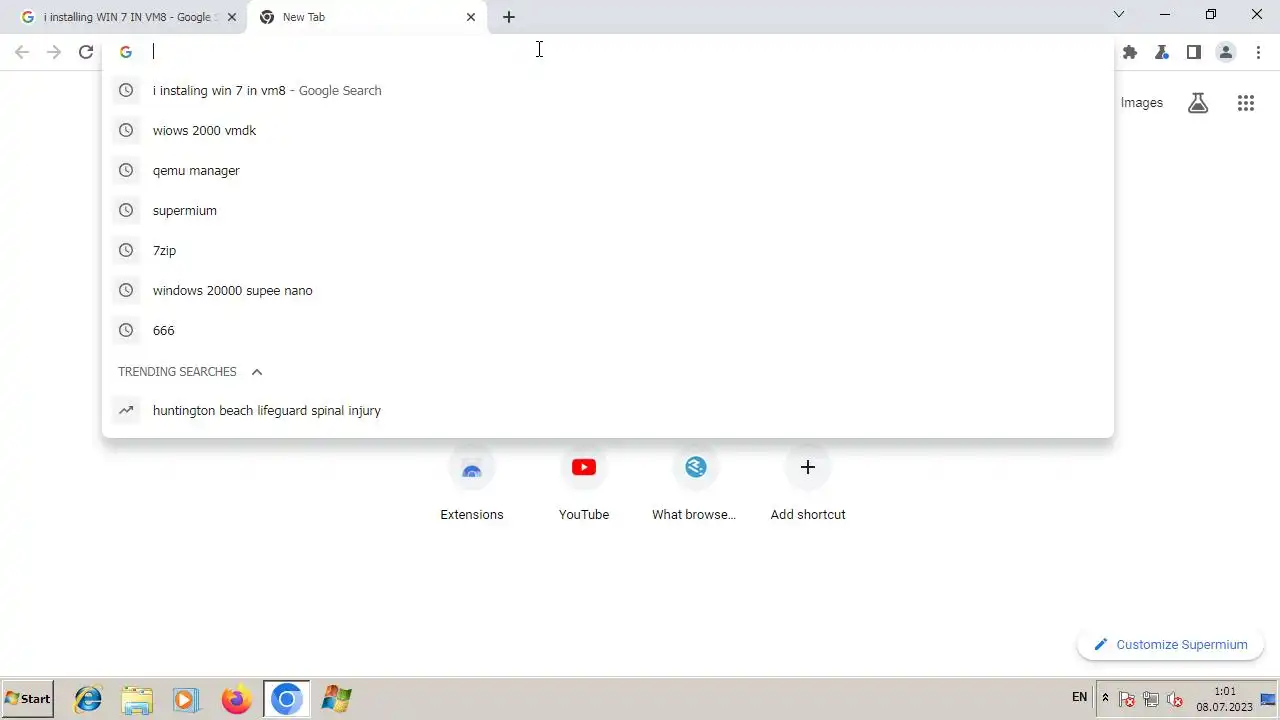Viewport: 1280px width, 720px height.
Task: Select suggestion 'supermium'
Action: coord(608,210)
